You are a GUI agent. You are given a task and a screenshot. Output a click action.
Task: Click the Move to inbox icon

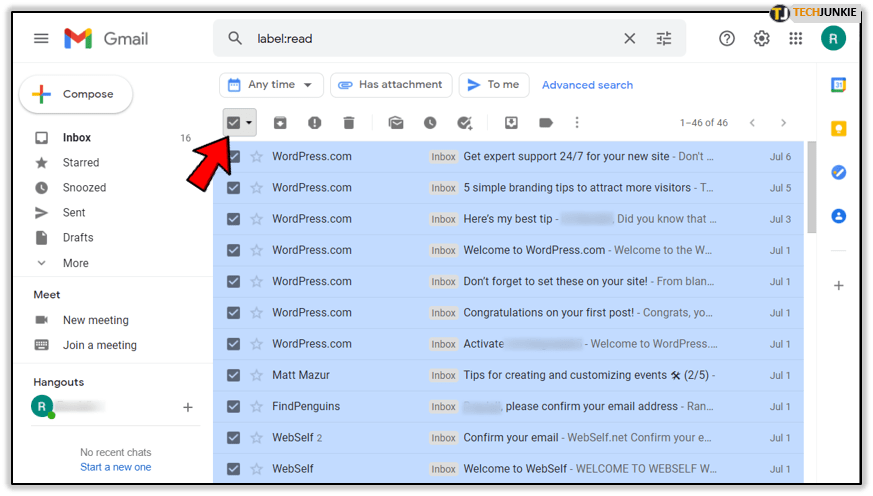coord(511,123)
